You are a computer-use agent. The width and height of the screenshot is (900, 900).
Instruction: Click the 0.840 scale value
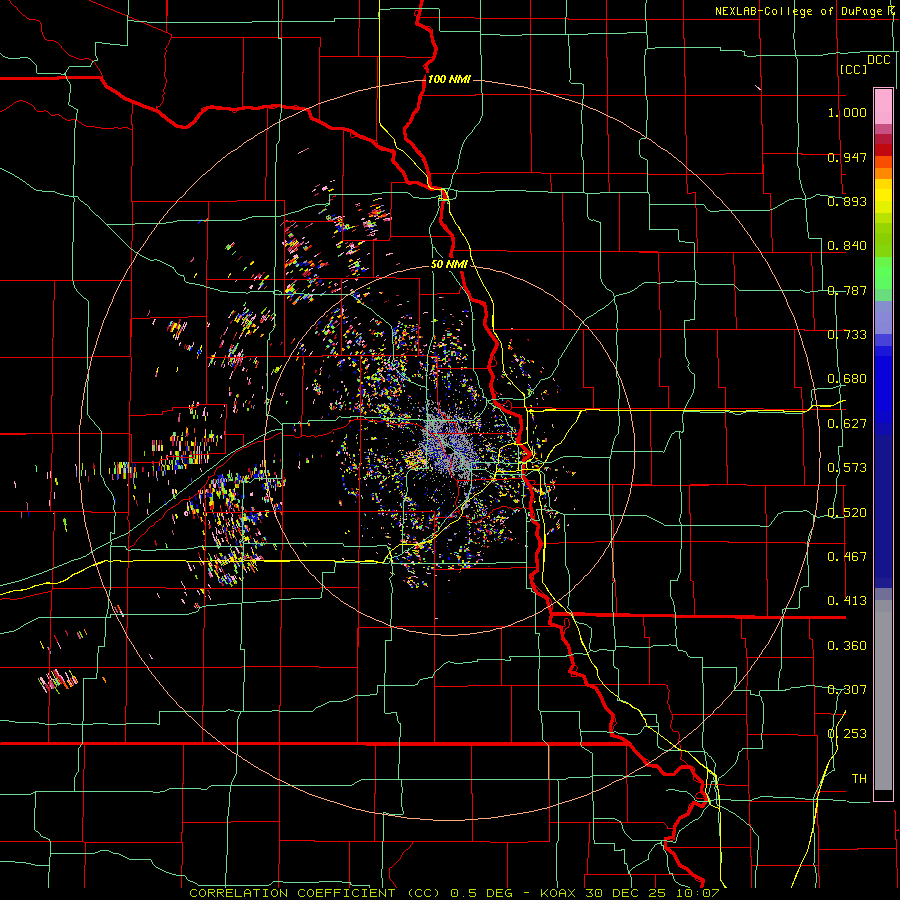[x=847, y=246]
